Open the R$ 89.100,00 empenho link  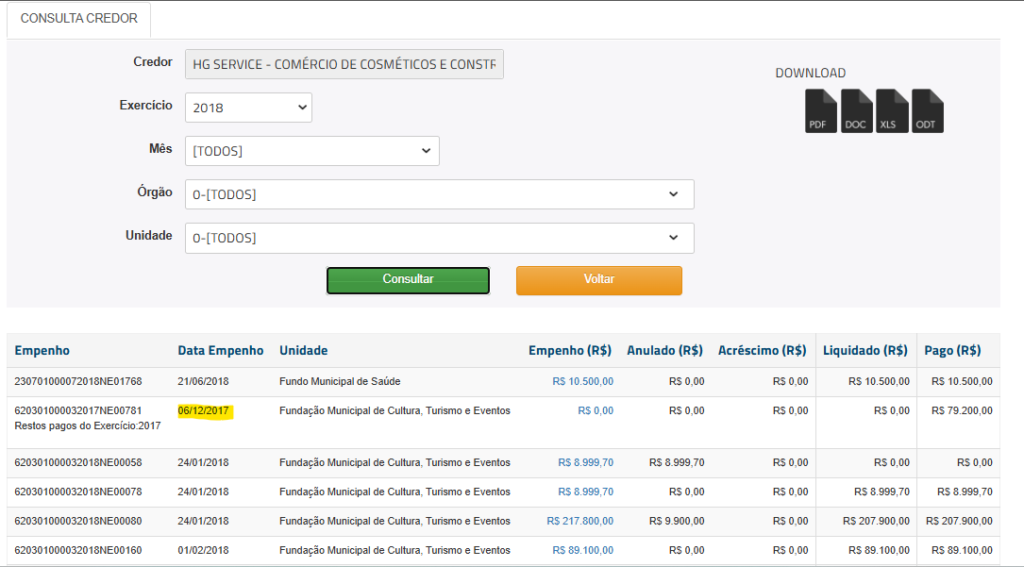click(x=582, y=550)
